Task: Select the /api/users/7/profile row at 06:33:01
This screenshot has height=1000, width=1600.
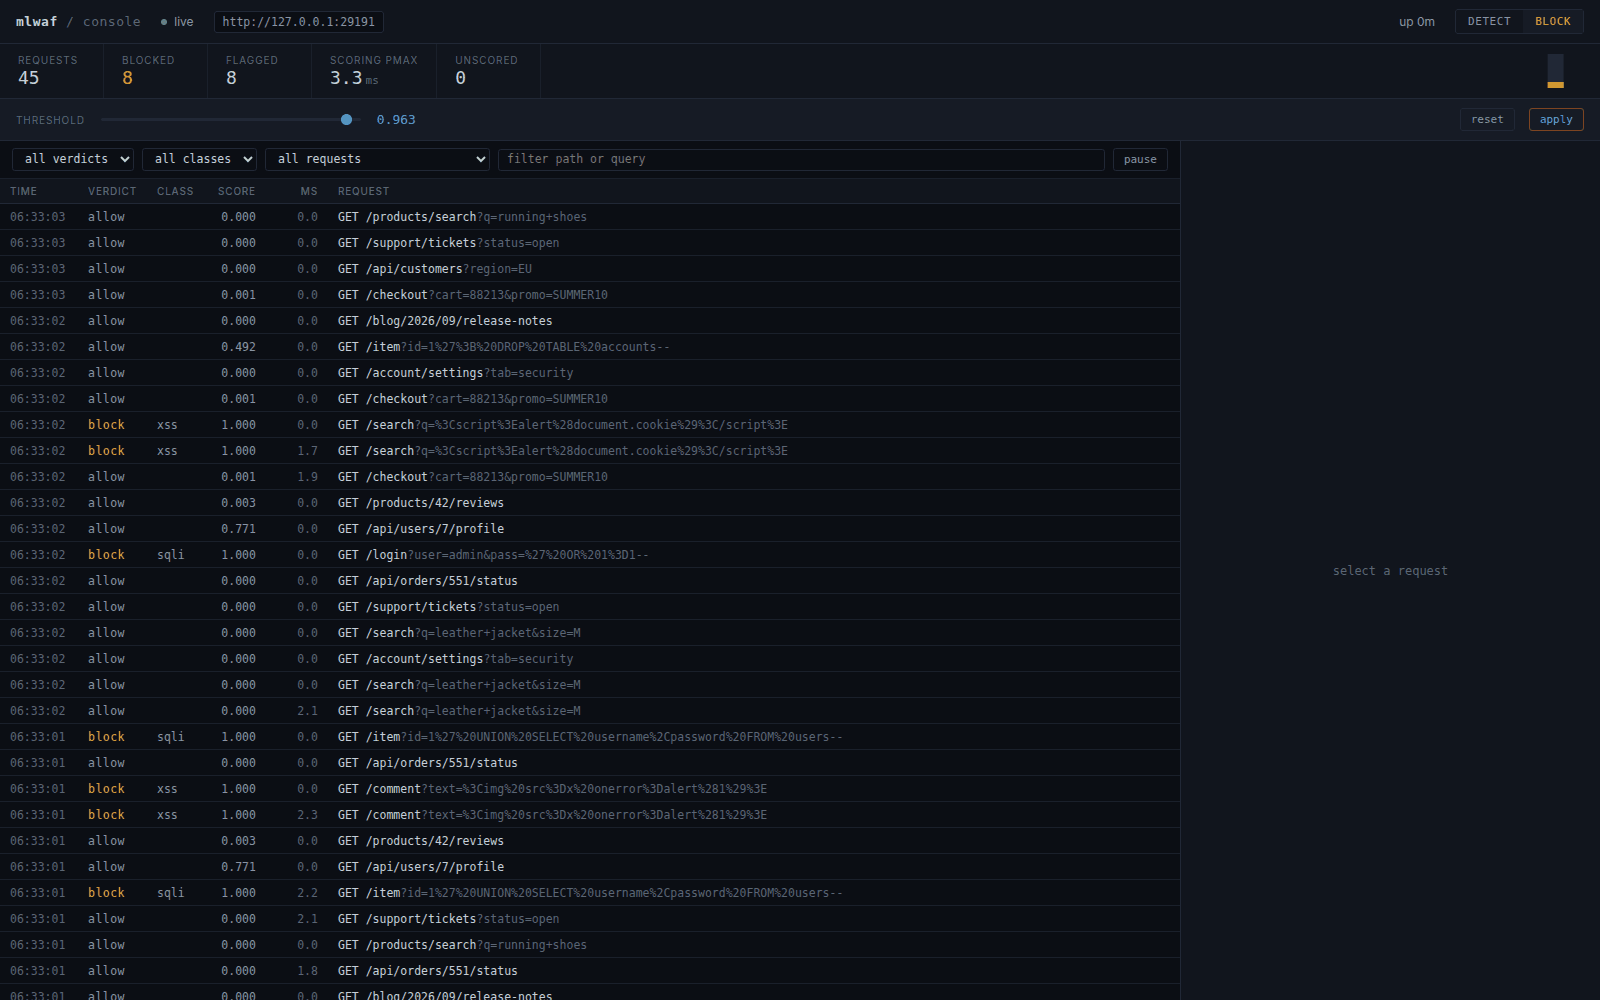Action: 590,867
